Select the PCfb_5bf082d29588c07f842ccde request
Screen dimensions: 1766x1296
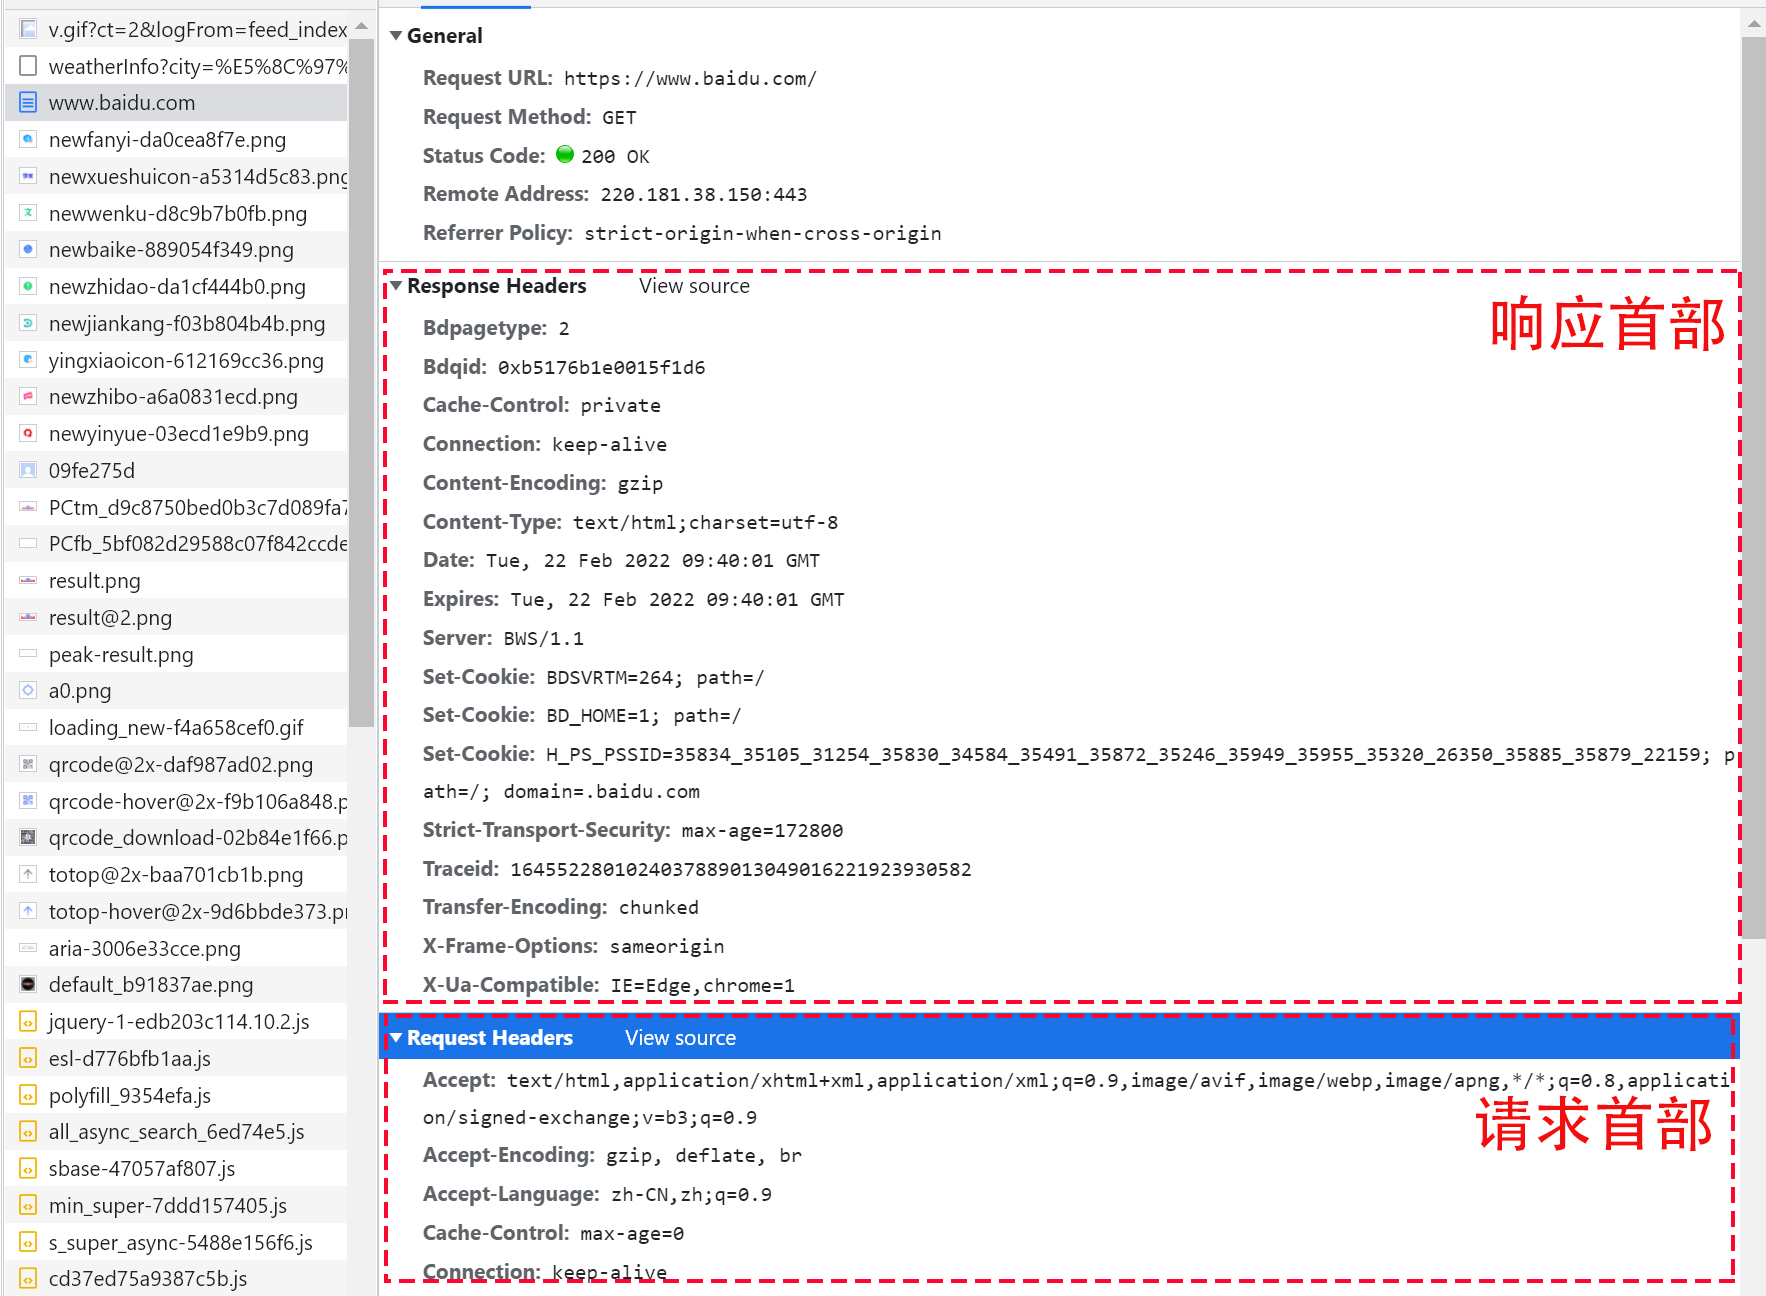tap(177, 543)
